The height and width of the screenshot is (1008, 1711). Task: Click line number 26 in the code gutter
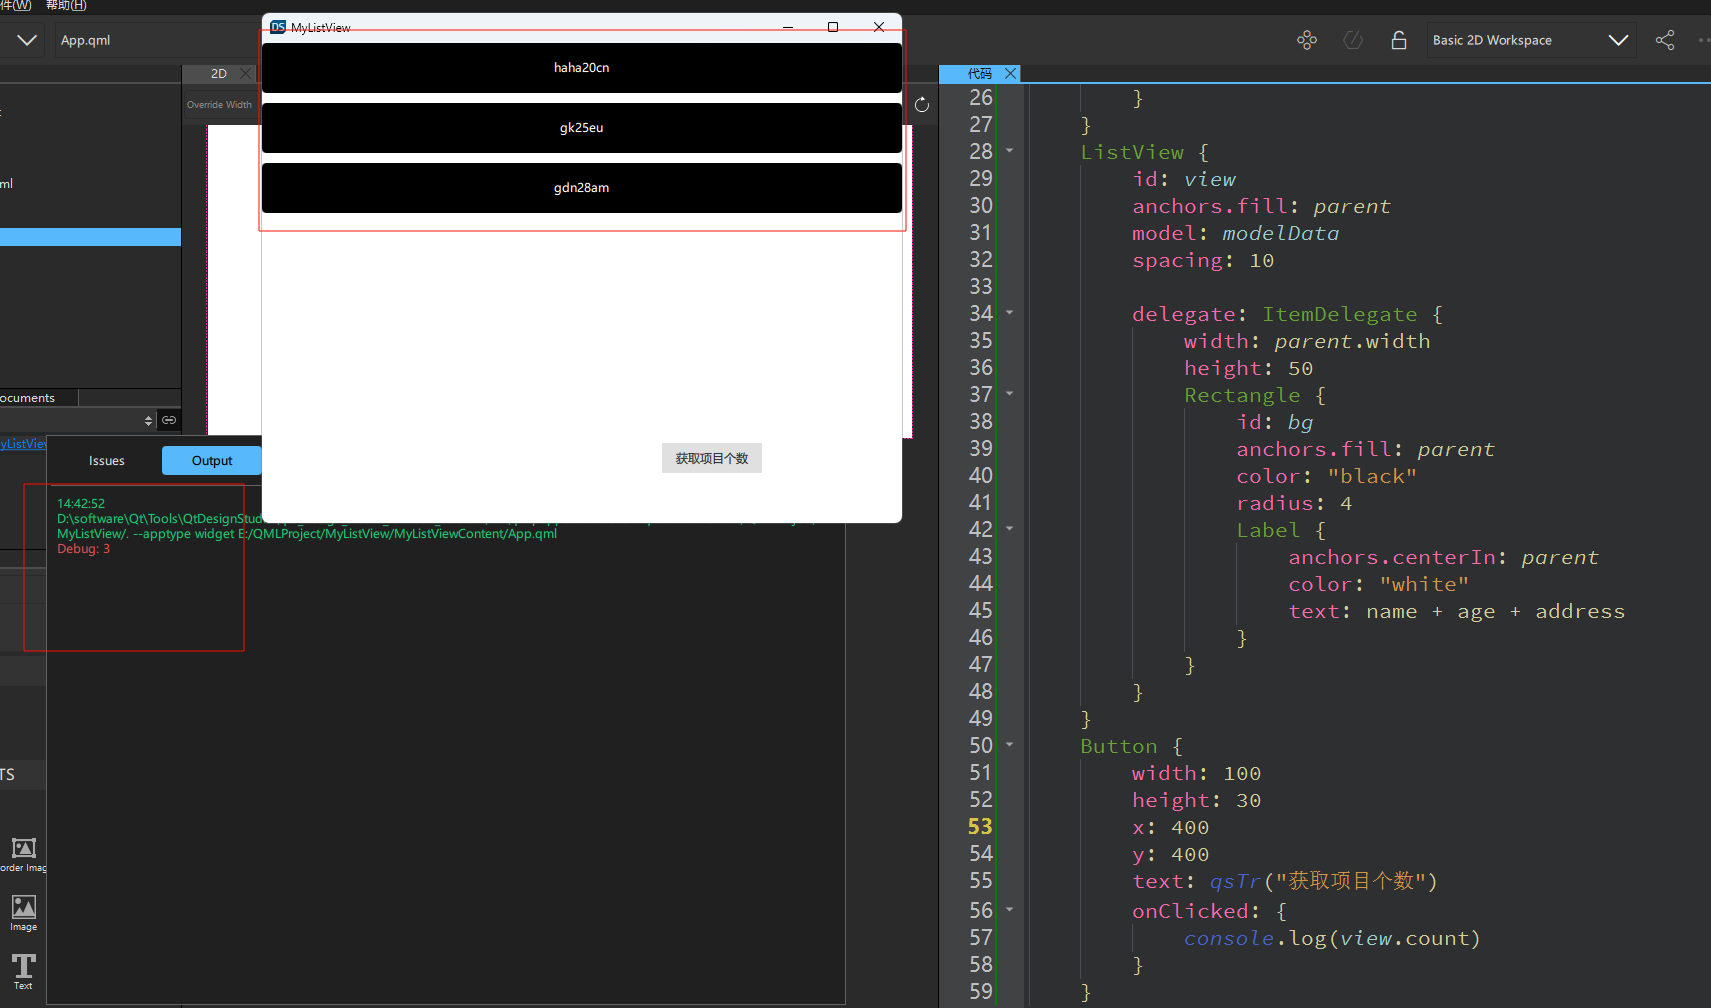click(x=981, y=97)
